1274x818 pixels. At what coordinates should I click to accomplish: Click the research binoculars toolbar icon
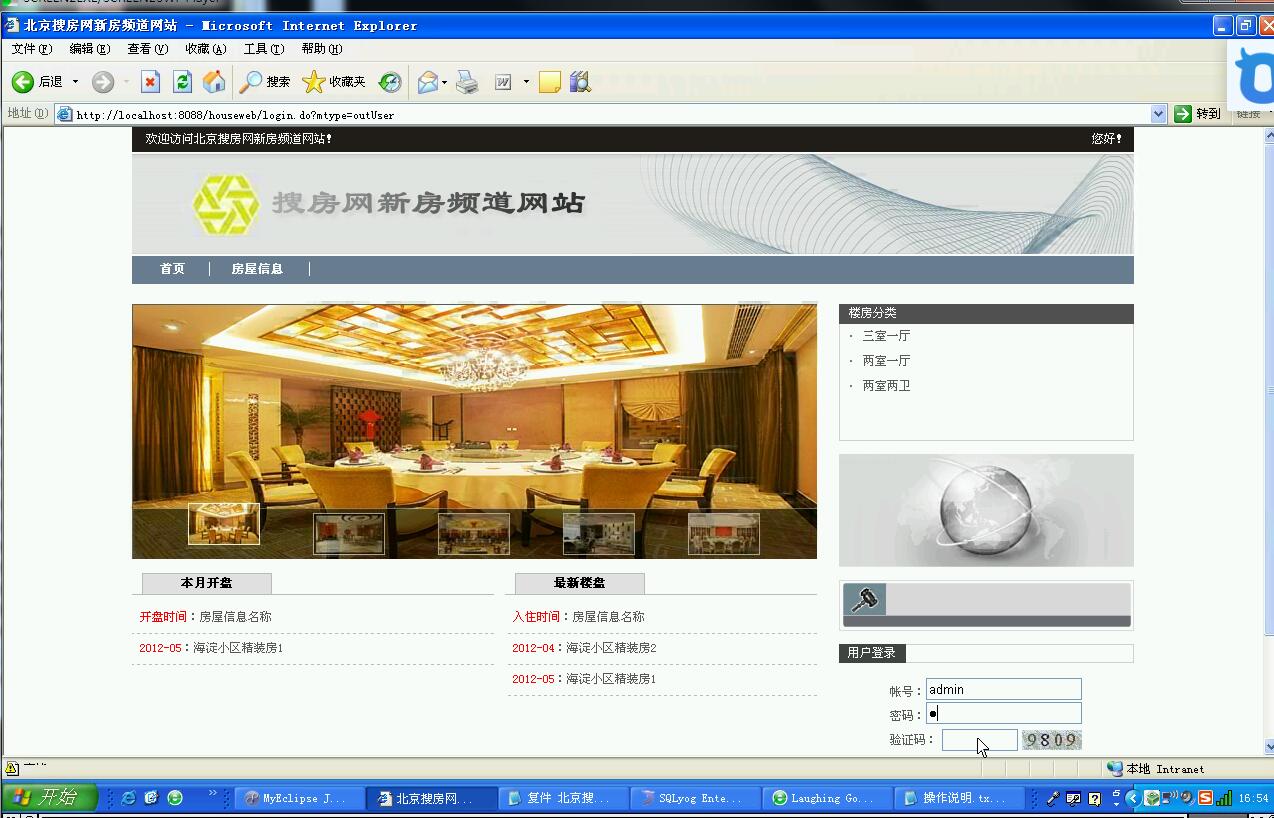[580, 82]
